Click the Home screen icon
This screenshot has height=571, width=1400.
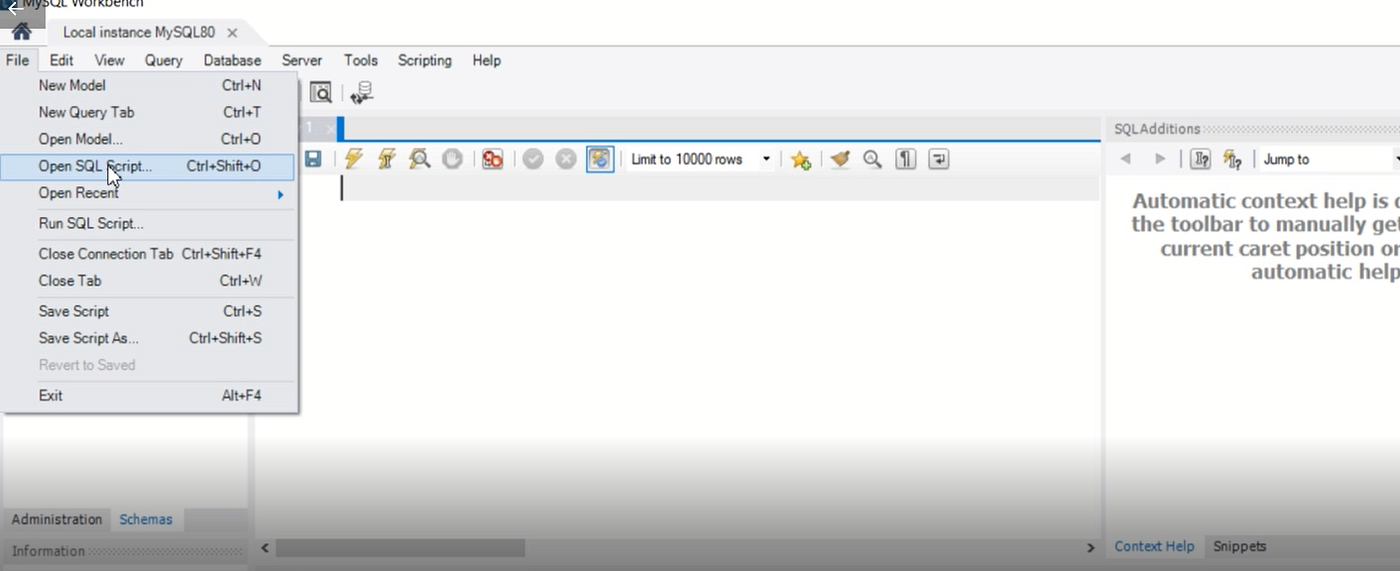coord(22,32)
